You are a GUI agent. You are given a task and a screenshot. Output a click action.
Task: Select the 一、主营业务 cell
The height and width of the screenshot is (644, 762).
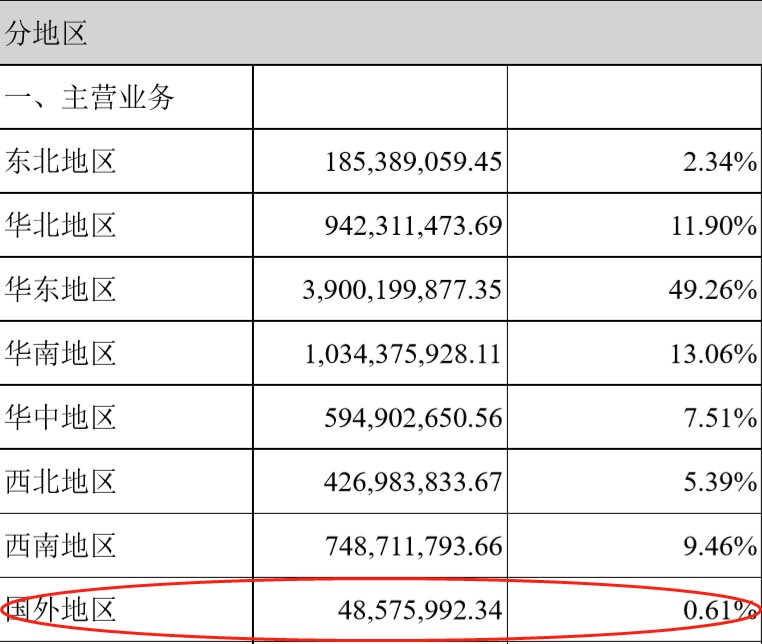(90, 98)
